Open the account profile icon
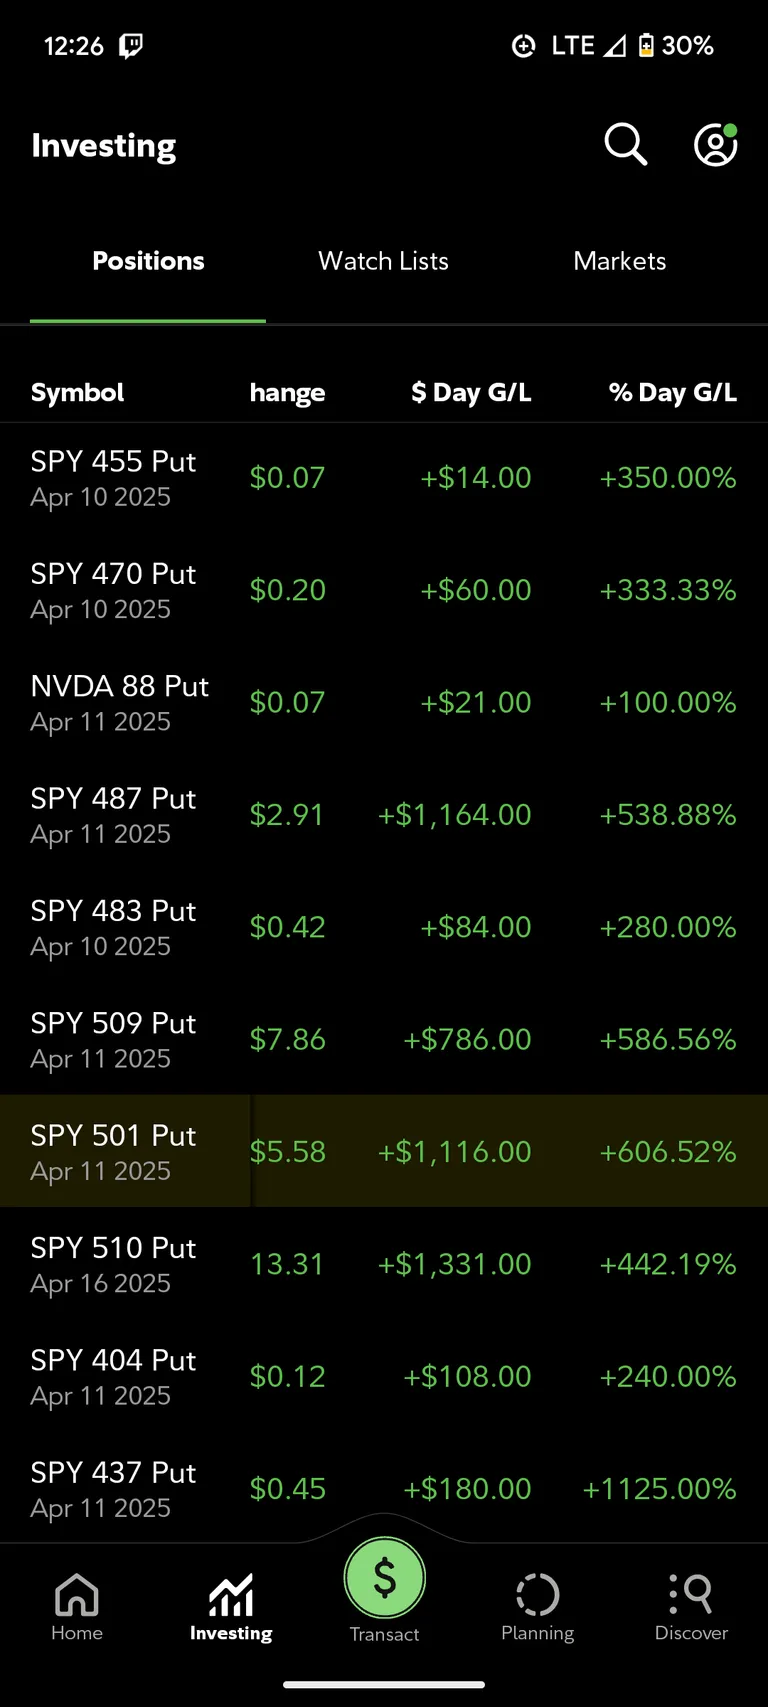 click(715, 145)
